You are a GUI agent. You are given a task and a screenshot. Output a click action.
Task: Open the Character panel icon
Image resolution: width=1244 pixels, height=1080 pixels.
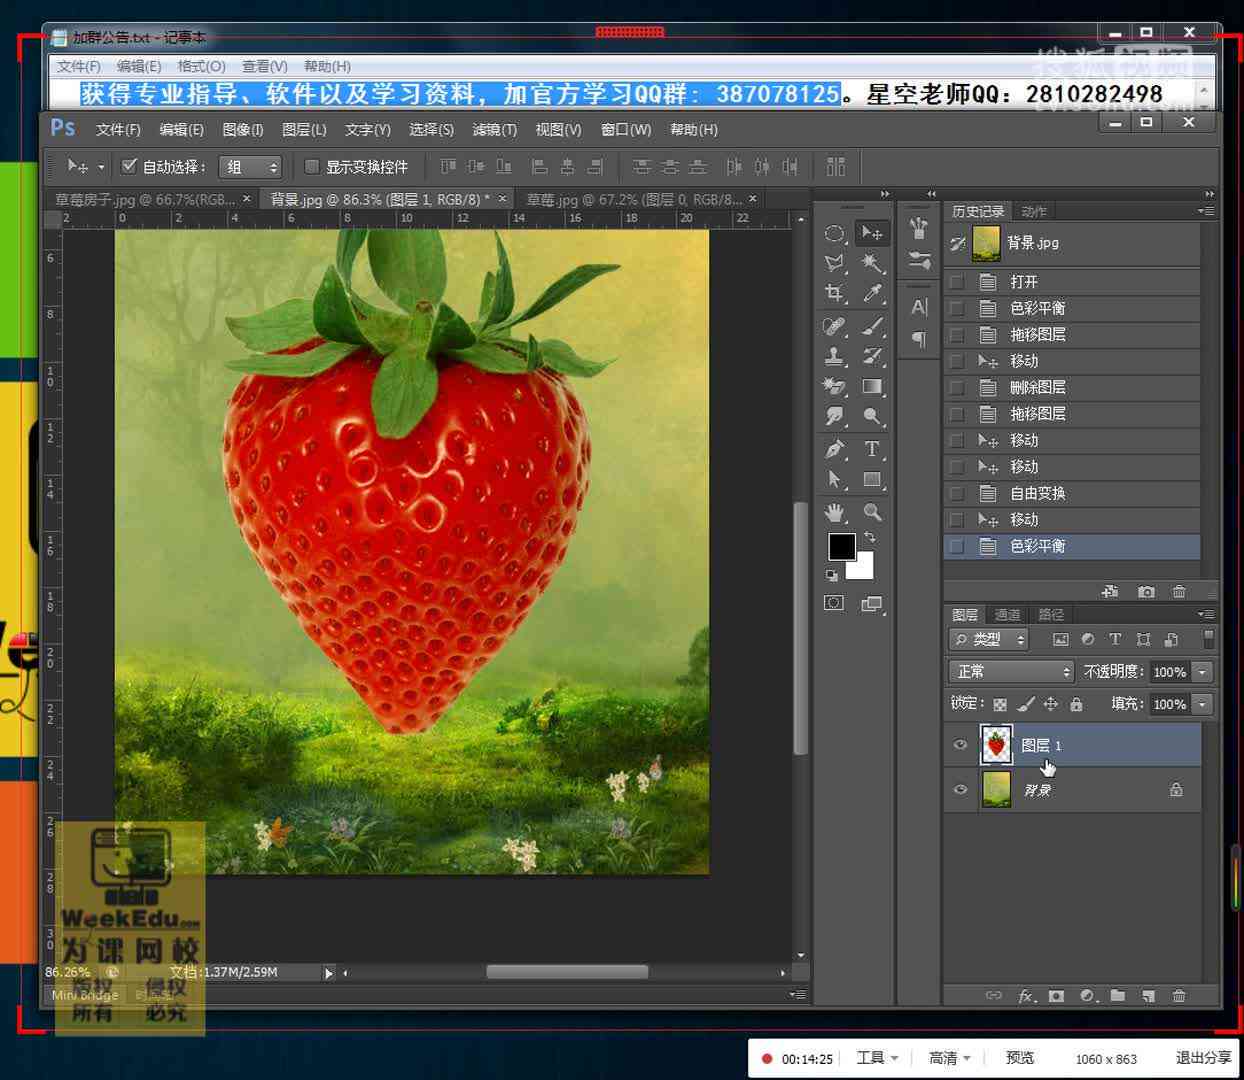point(919,308)
